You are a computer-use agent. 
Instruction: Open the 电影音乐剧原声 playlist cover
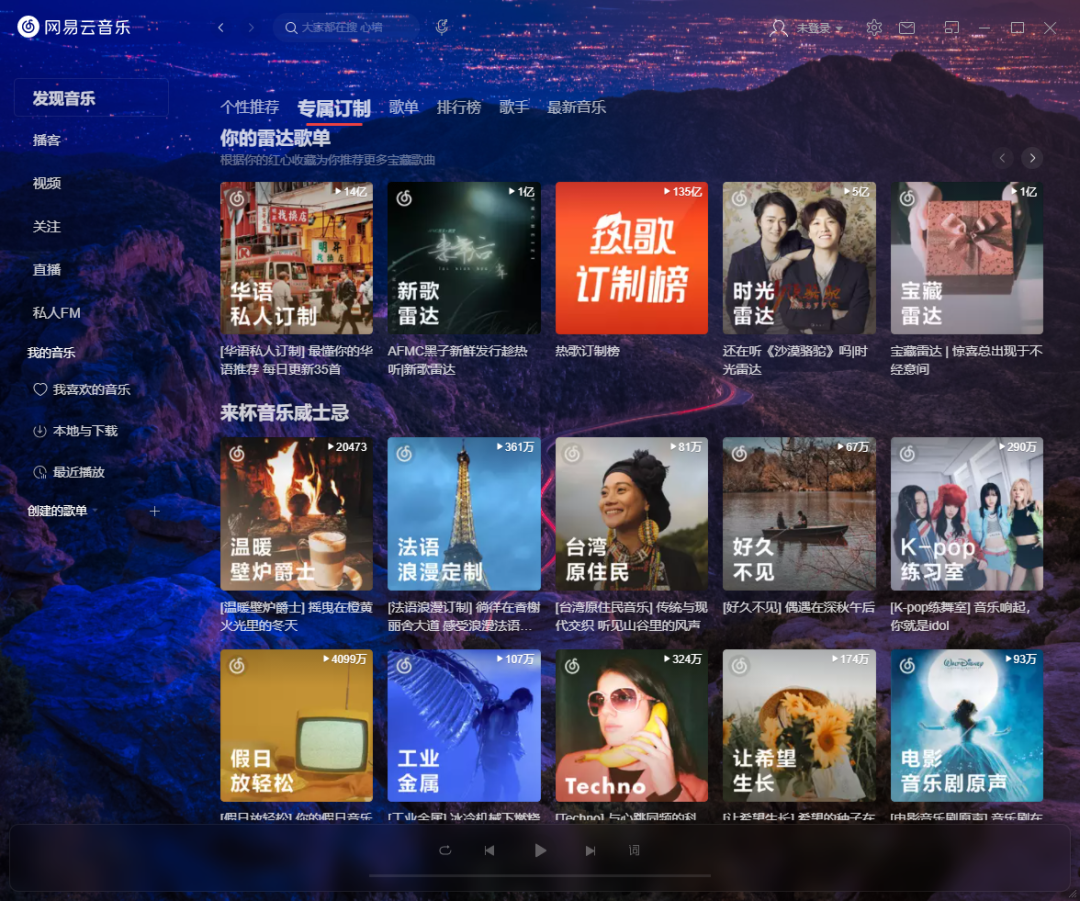coord(967,726)
